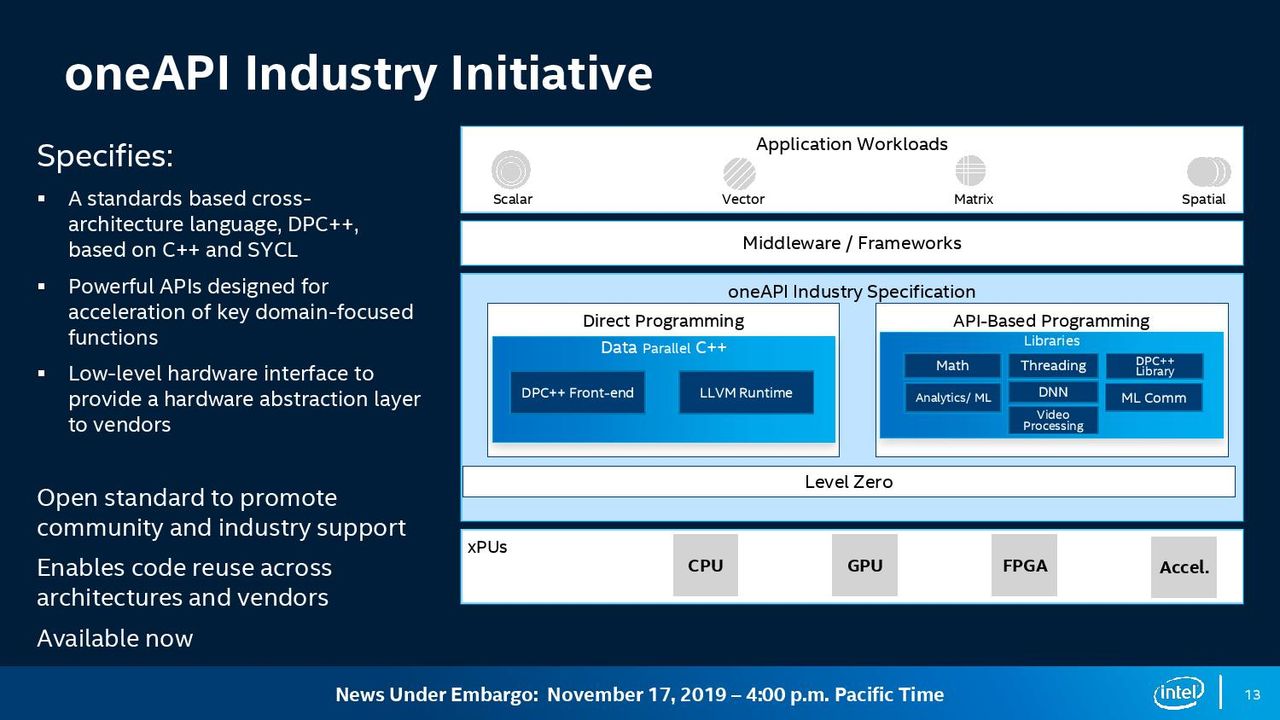Click the Level Zero bar
Image resolution: width=1280 pixels, height=720 pixels.
click(848, 482)
